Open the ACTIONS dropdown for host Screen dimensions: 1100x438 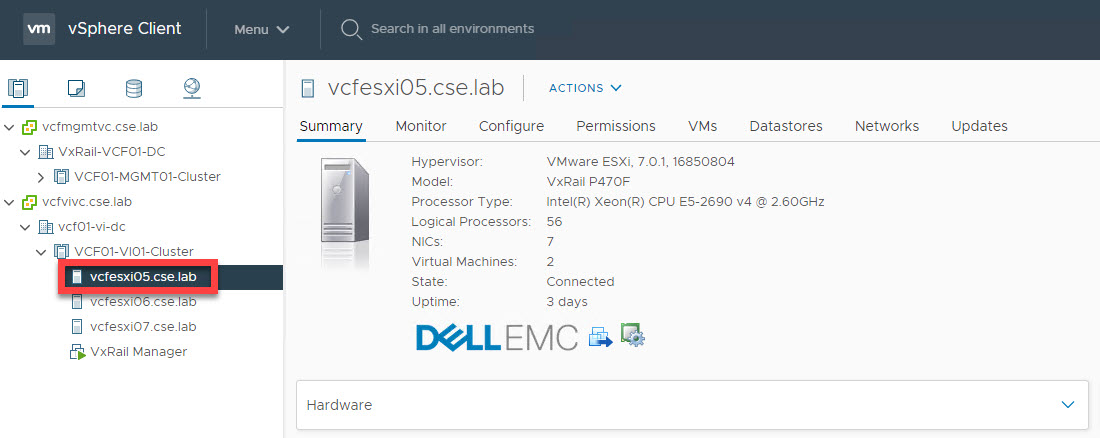tap(585, 88)
